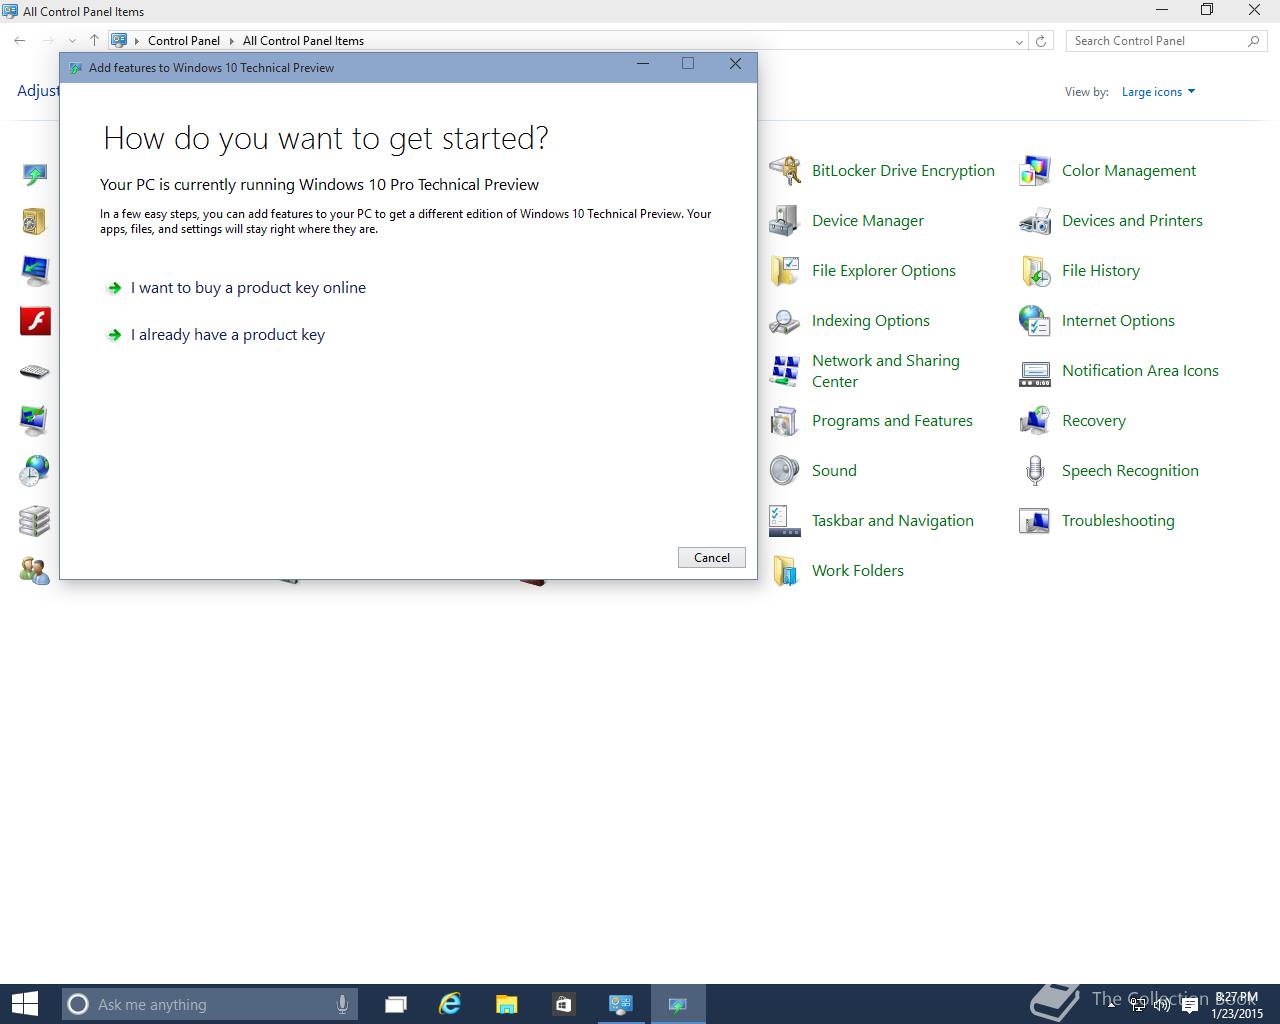
Task: Open the globe and clock icon
Action: (35, 471)
